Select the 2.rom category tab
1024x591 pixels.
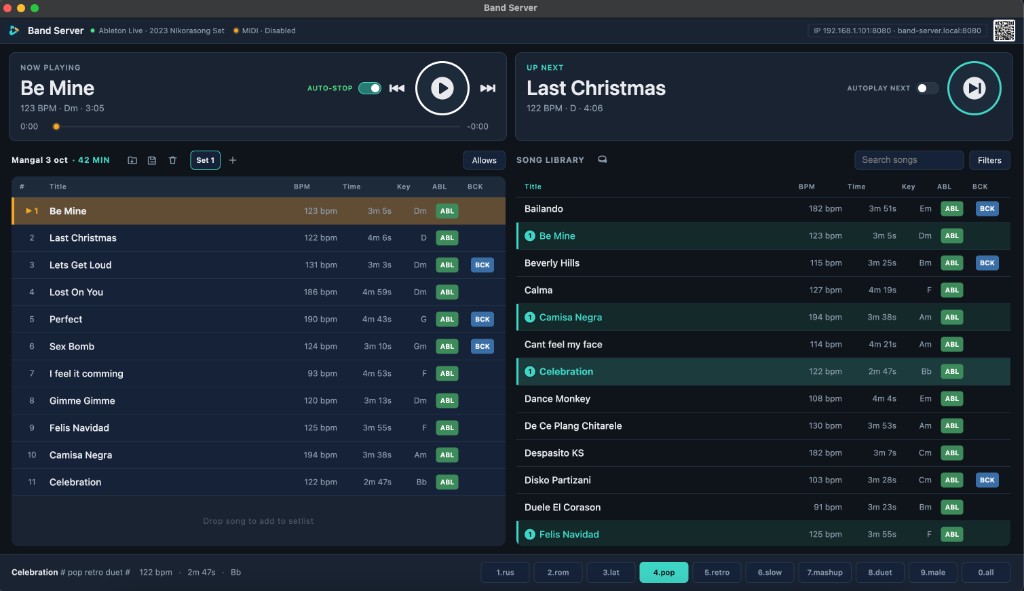558,572
